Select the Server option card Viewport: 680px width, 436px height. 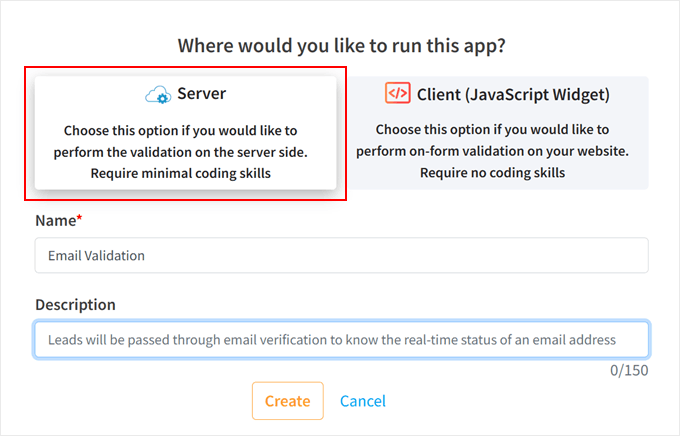tap(186, 133)
